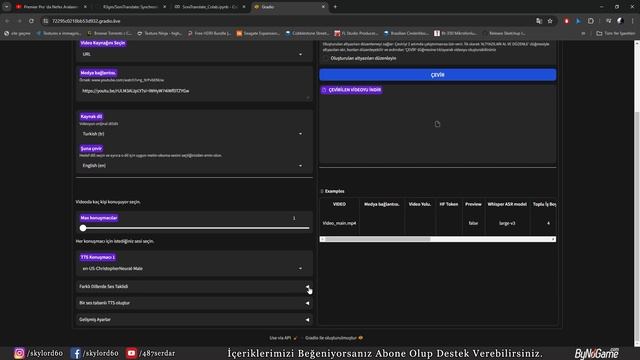Click the Instagram icon in the bottom banner

19,353
